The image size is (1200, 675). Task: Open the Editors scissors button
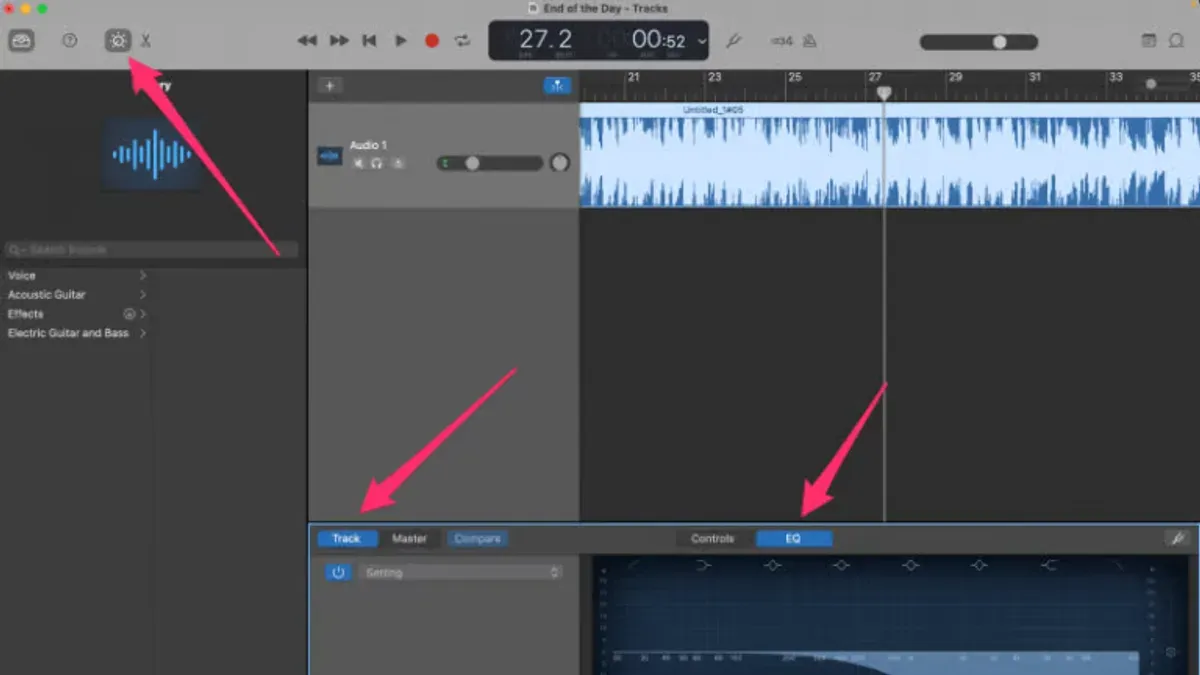pyautogui.click(x=146, y=41)
